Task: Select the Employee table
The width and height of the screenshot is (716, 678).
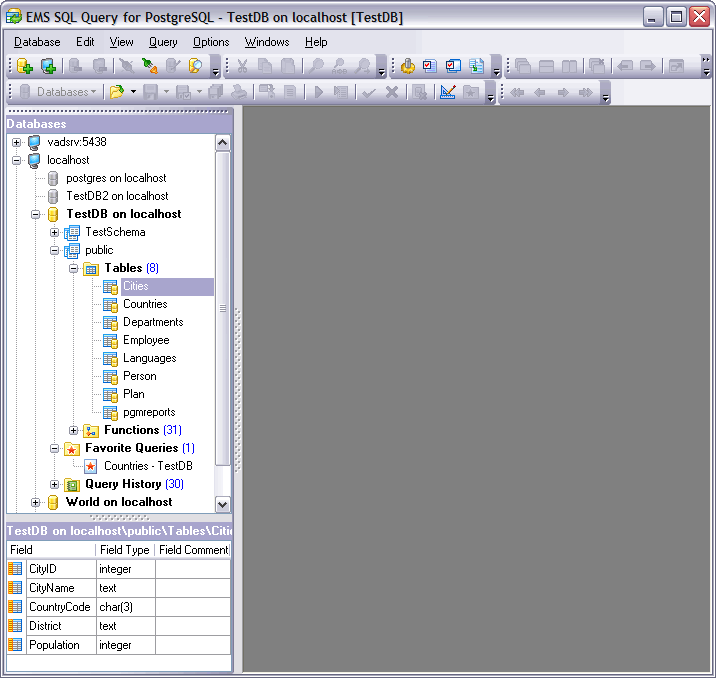Action: coord(146,340)
